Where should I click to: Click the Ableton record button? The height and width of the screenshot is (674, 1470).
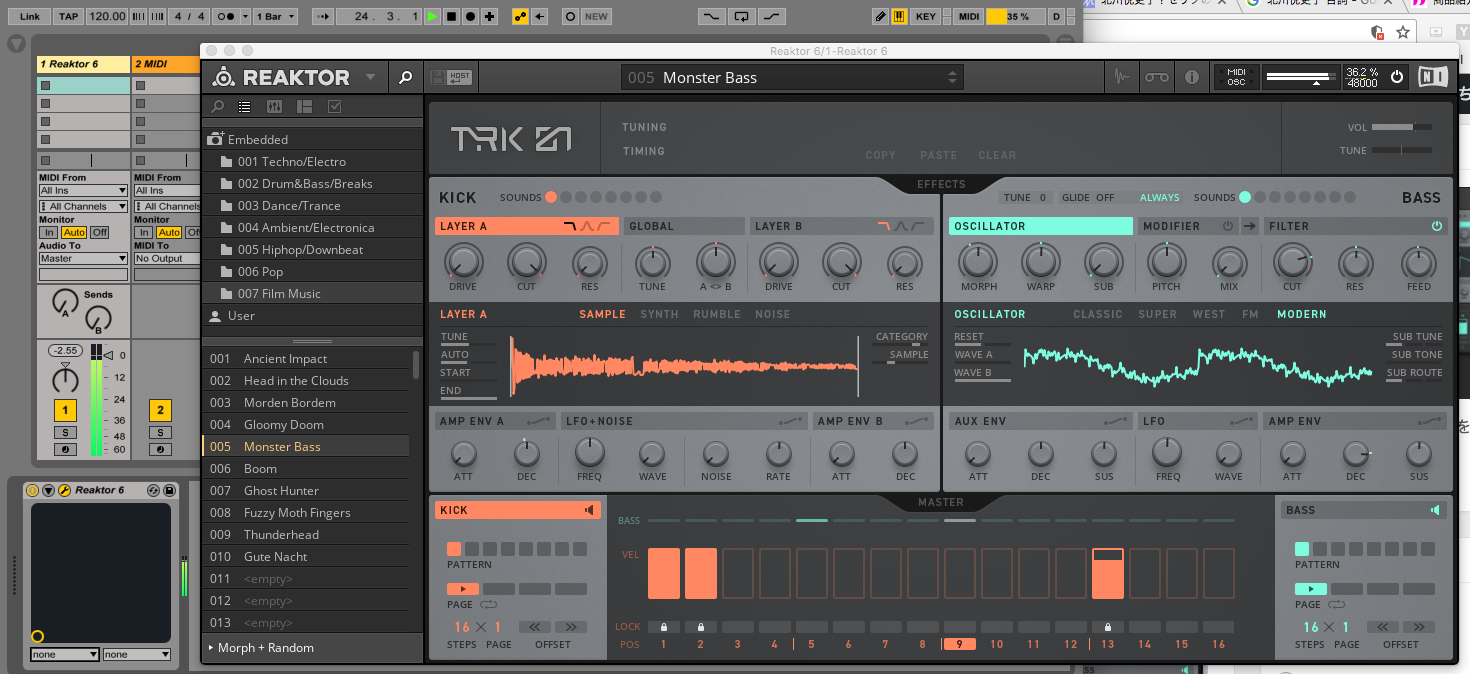coord(470,17)
